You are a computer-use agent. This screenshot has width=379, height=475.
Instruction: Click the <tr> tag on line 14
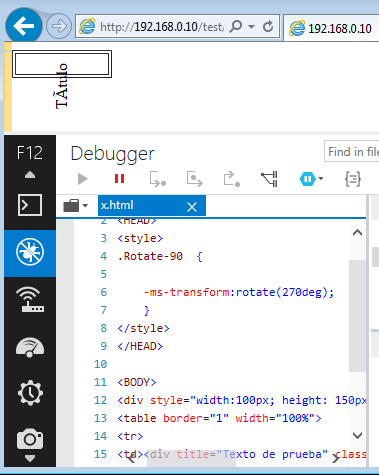130,436
